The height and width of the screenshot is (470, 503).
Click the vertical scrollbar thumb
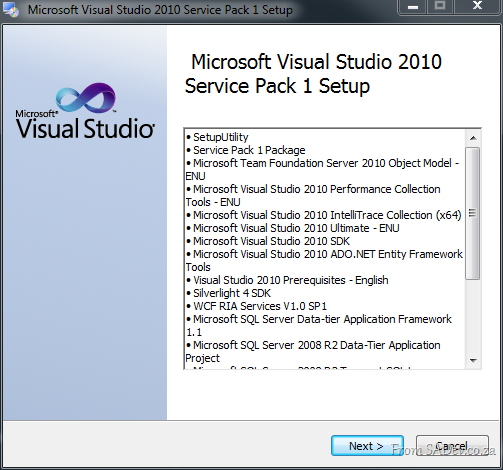click(x=473, y=213)
